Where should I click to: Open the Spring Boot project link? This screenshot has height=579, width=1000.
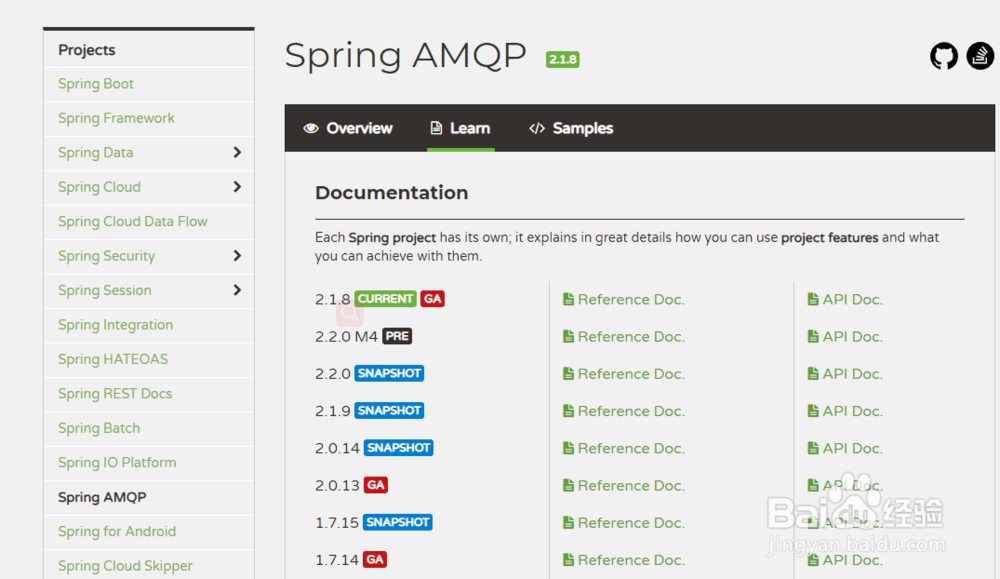click(96, 84)
